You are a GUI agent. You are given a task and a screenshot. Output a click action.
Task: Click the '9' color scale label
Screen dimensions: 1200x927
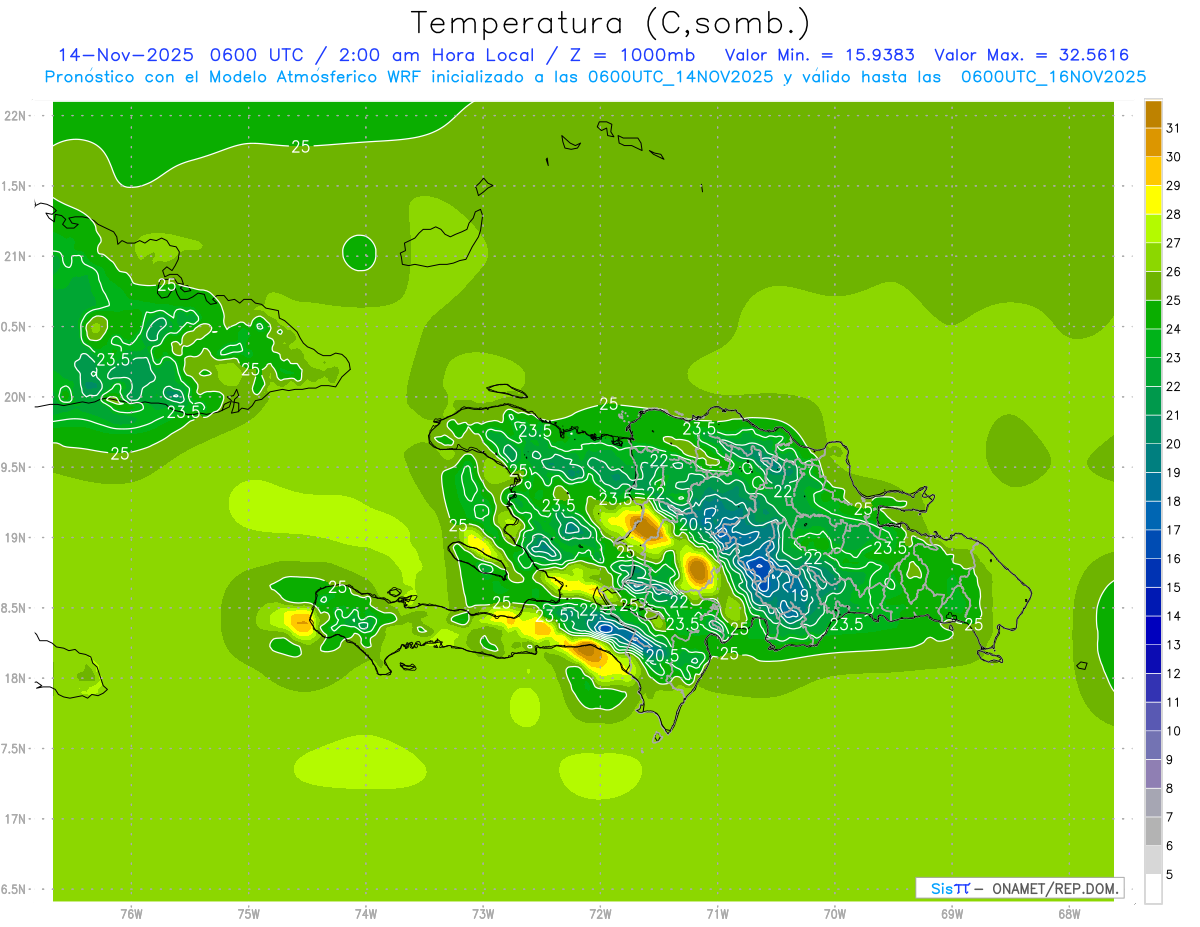(1169, 760)
